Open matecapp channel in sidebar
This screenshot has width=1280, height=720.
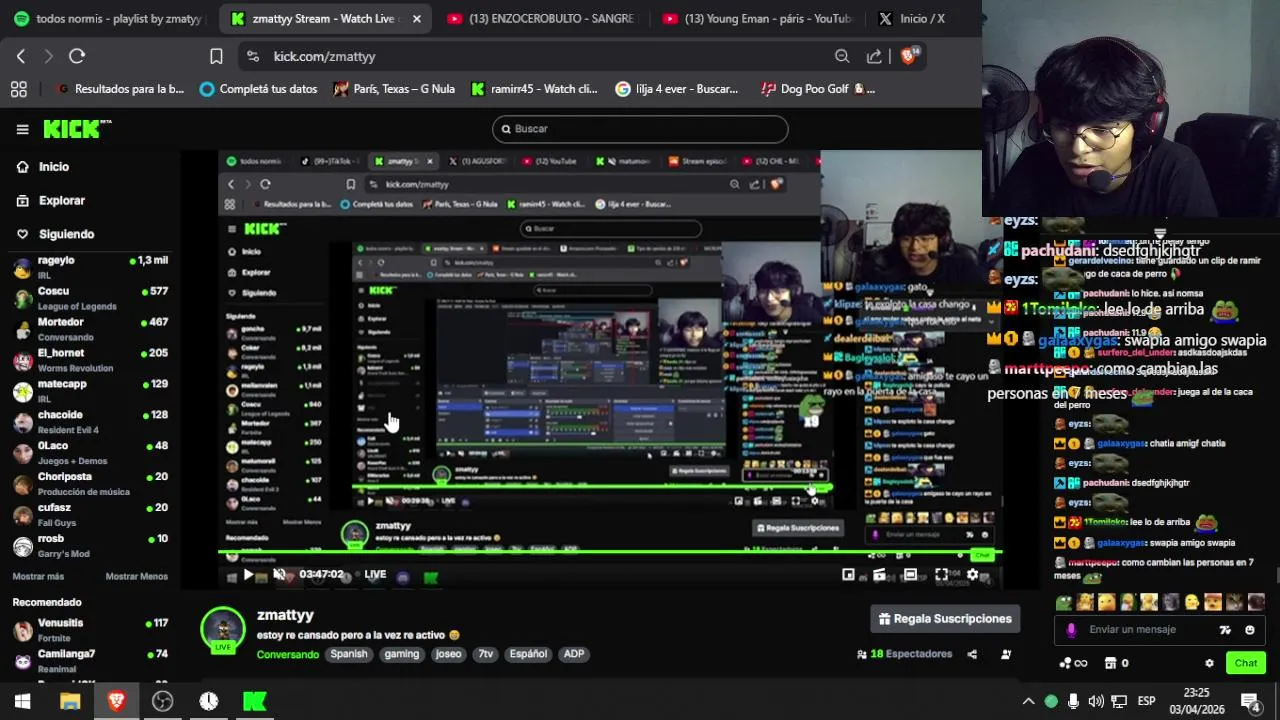[90, 391]
